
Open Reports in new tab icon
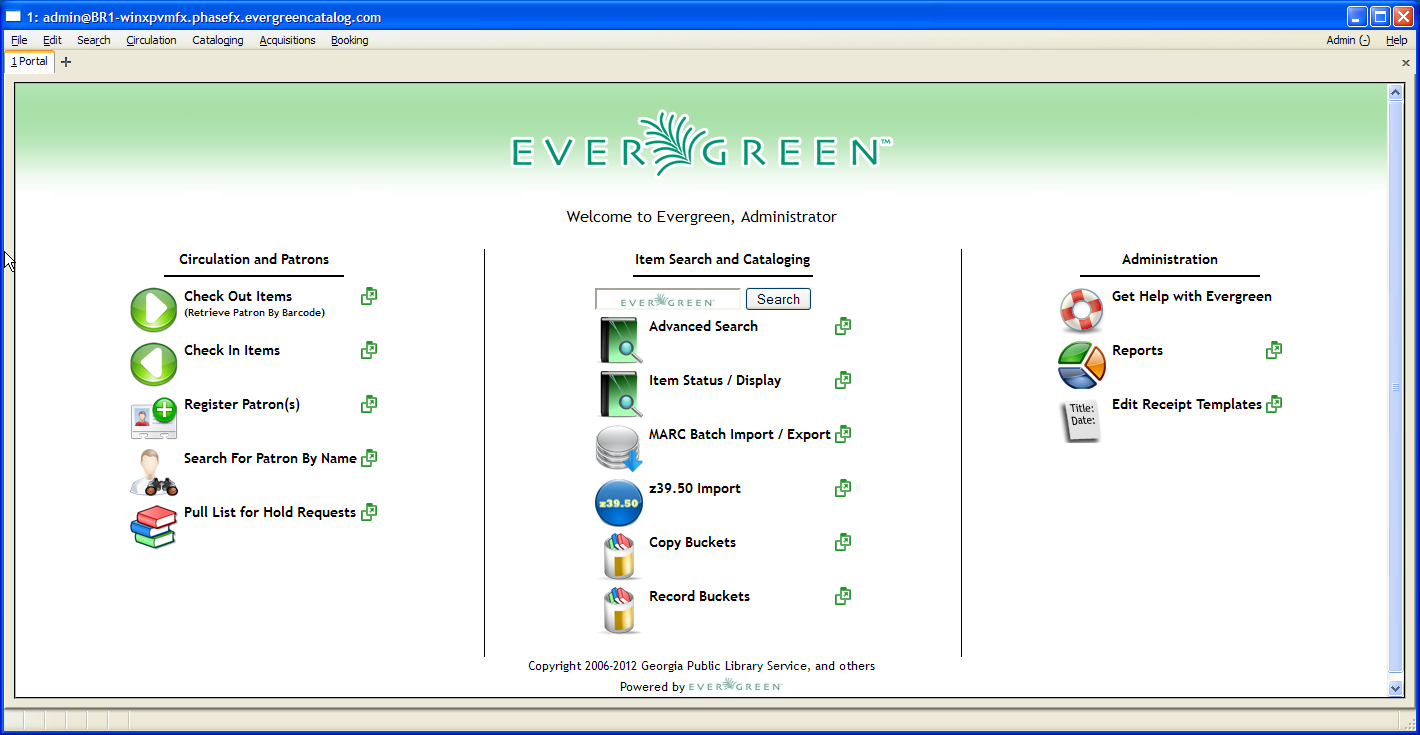1274,350
